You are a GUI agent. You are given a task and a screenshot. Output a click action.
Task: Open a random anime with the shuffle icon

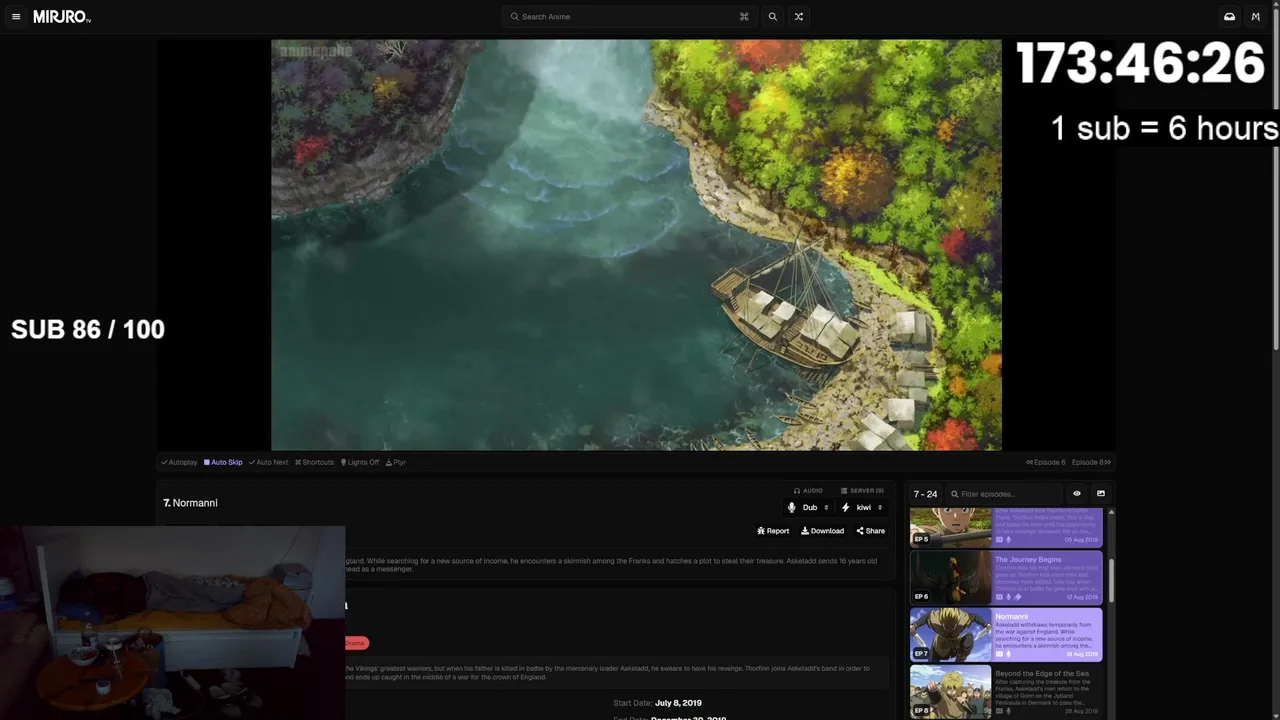798,17
